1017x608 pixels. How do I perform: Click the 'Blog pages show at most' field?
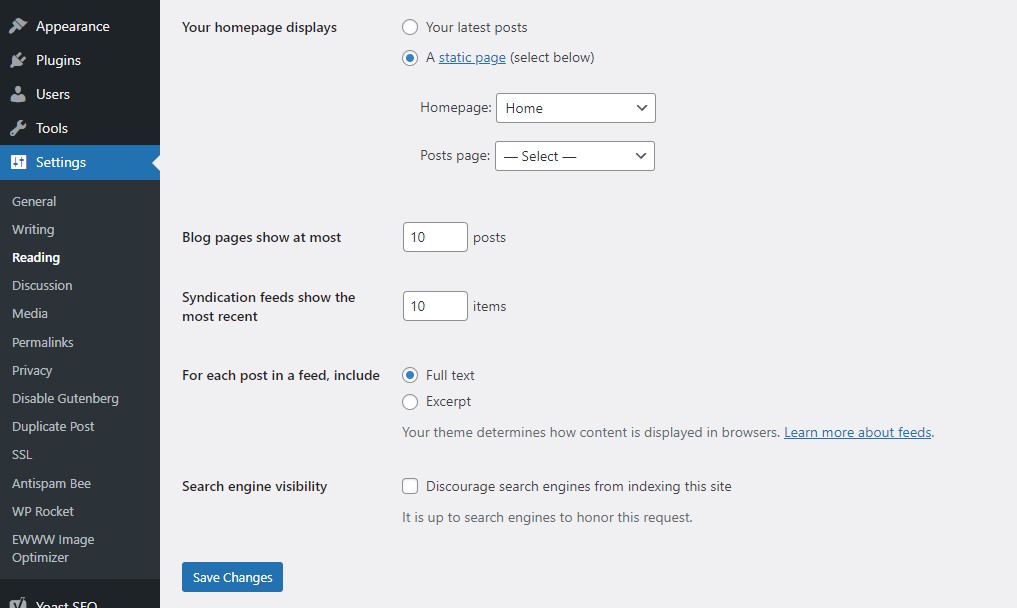[x=435, y=237]
